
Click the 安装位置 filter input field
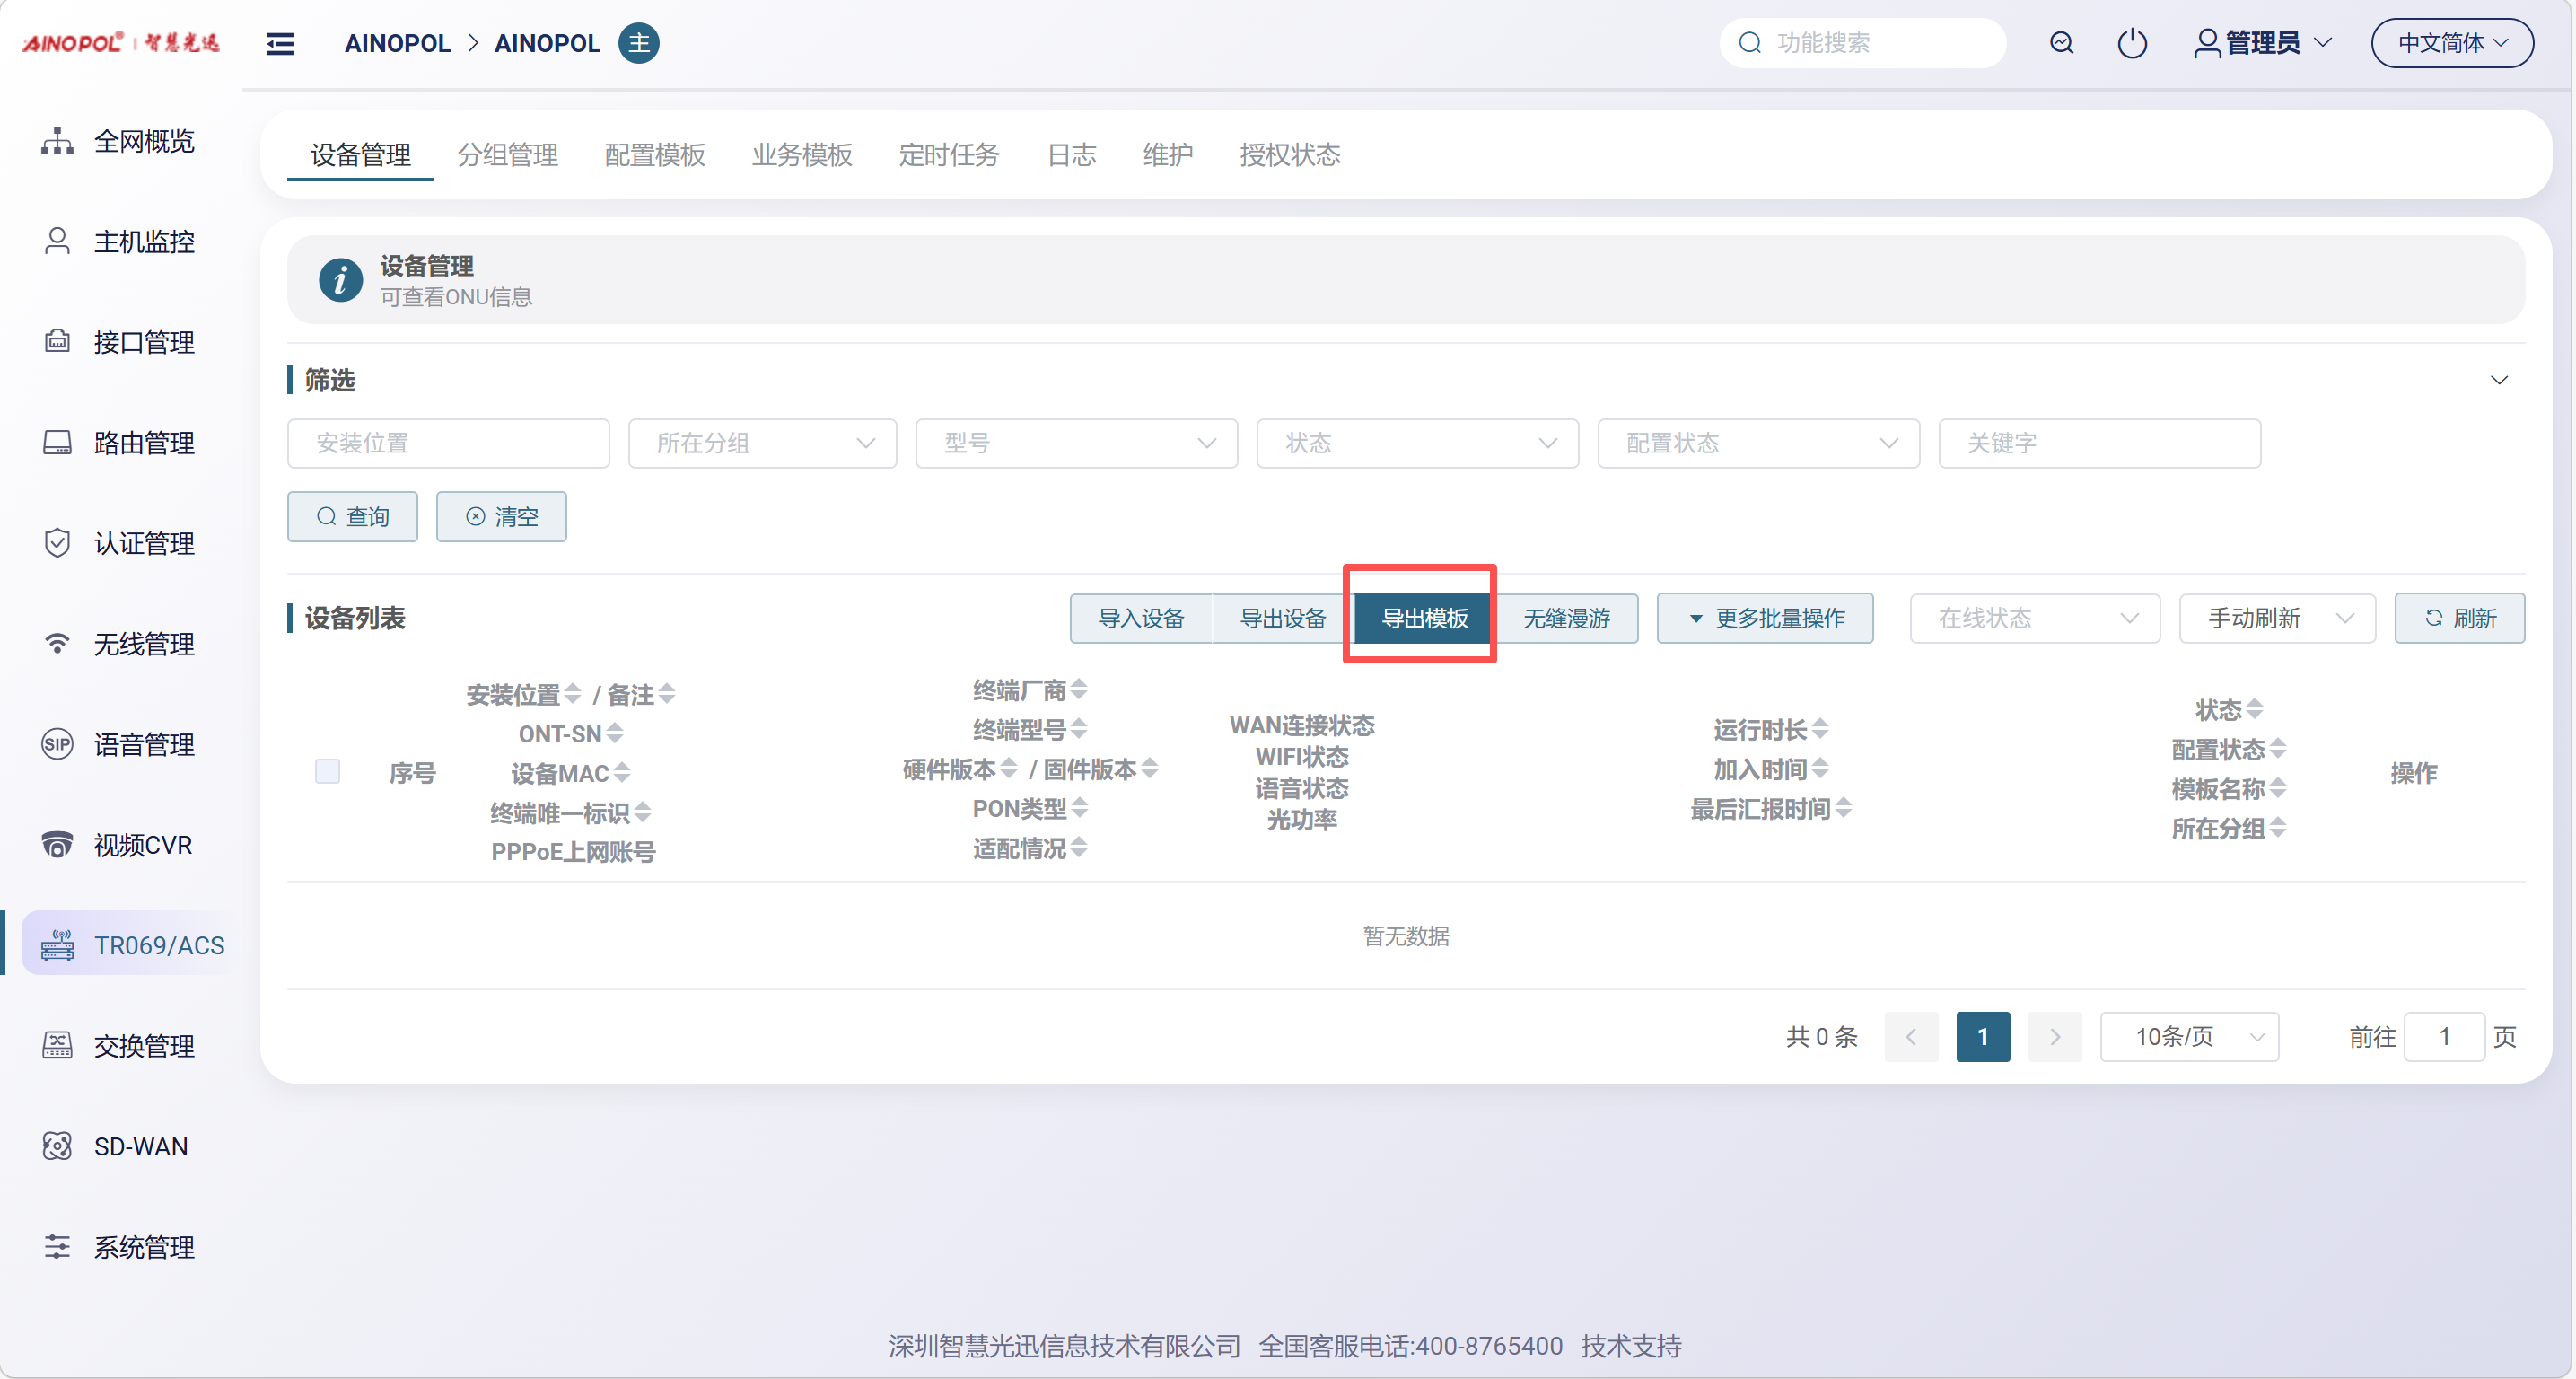pos(448,443)
